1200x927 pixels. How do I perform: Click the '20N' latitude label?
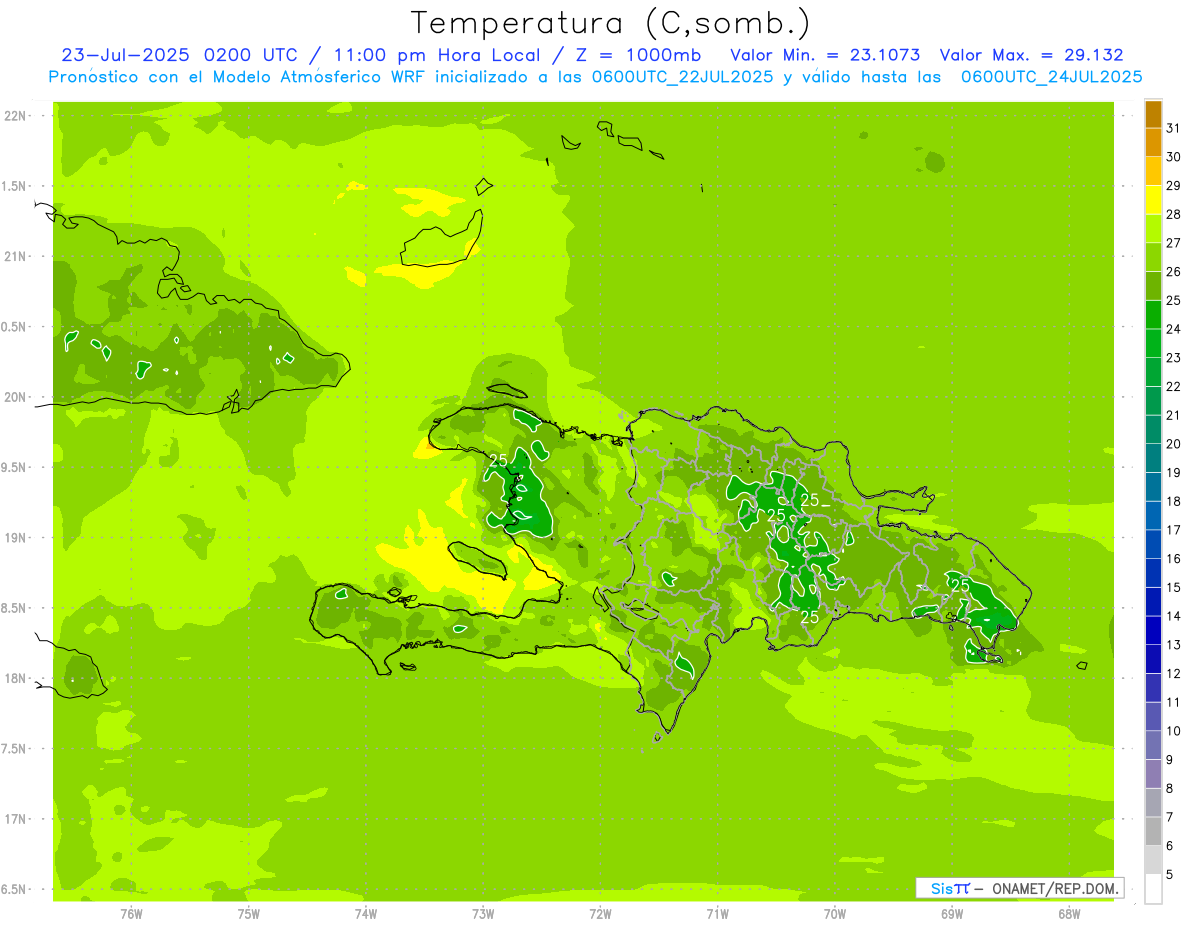tap(14, 397)
